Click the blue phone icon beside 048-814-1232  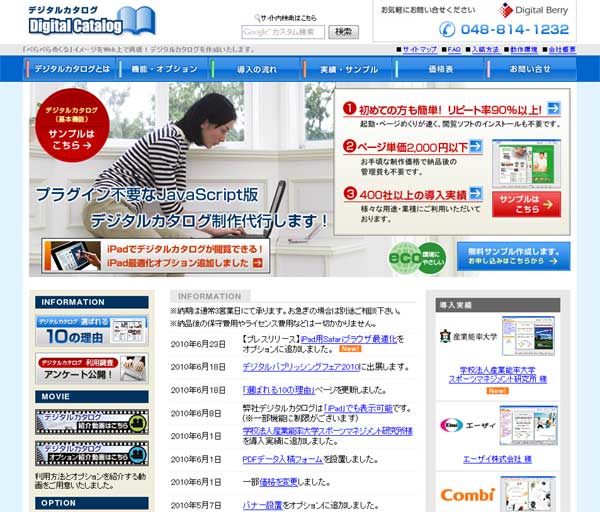[x=447, y=29]
